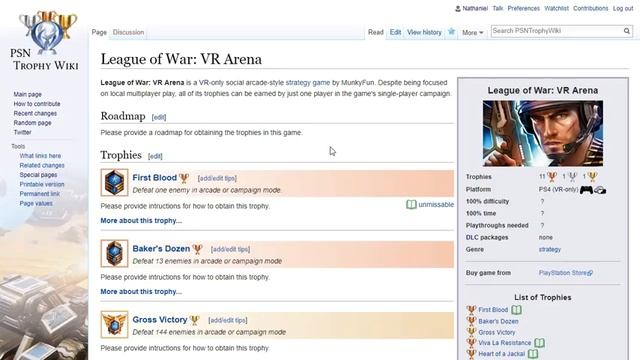Open Random page sidebar link
The width and height of the screenshot is (640, 360).
(x=32, y=123)
